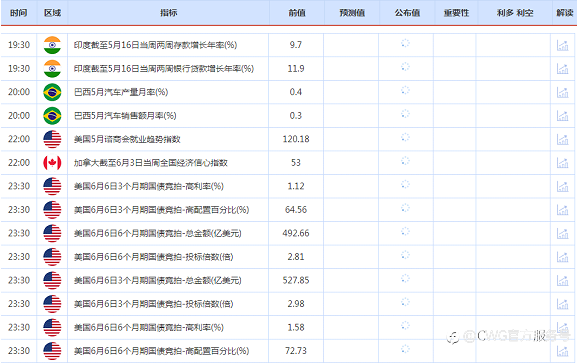This screenshot has width=578, height=364.
Task: Open 美国3个月期国债竞拍-高配置百分比 indicator
Action: pos(161,210)
